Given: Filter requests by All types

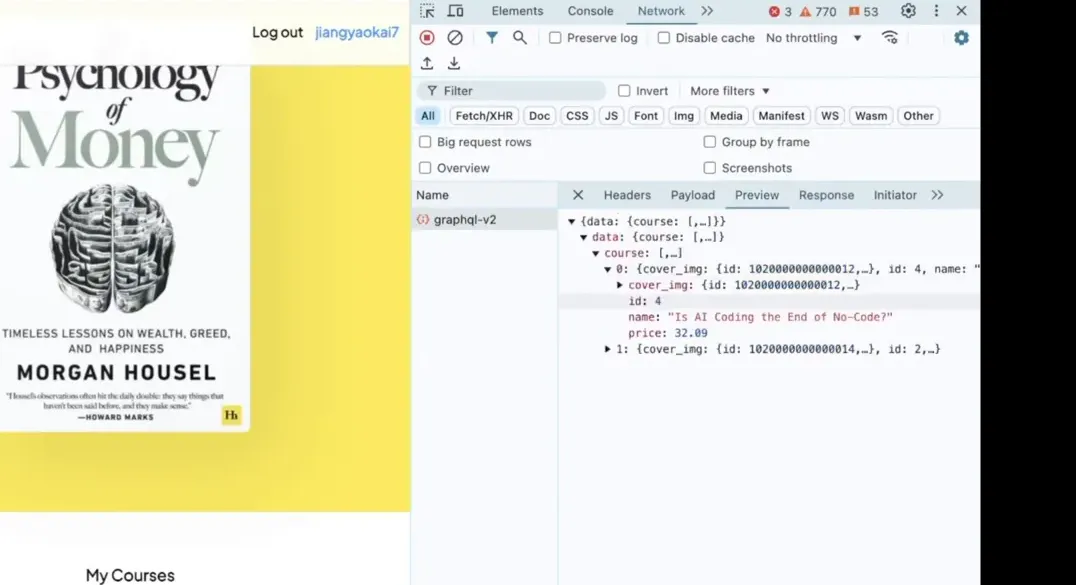Looking at the screenshot, I should point(428,116).
